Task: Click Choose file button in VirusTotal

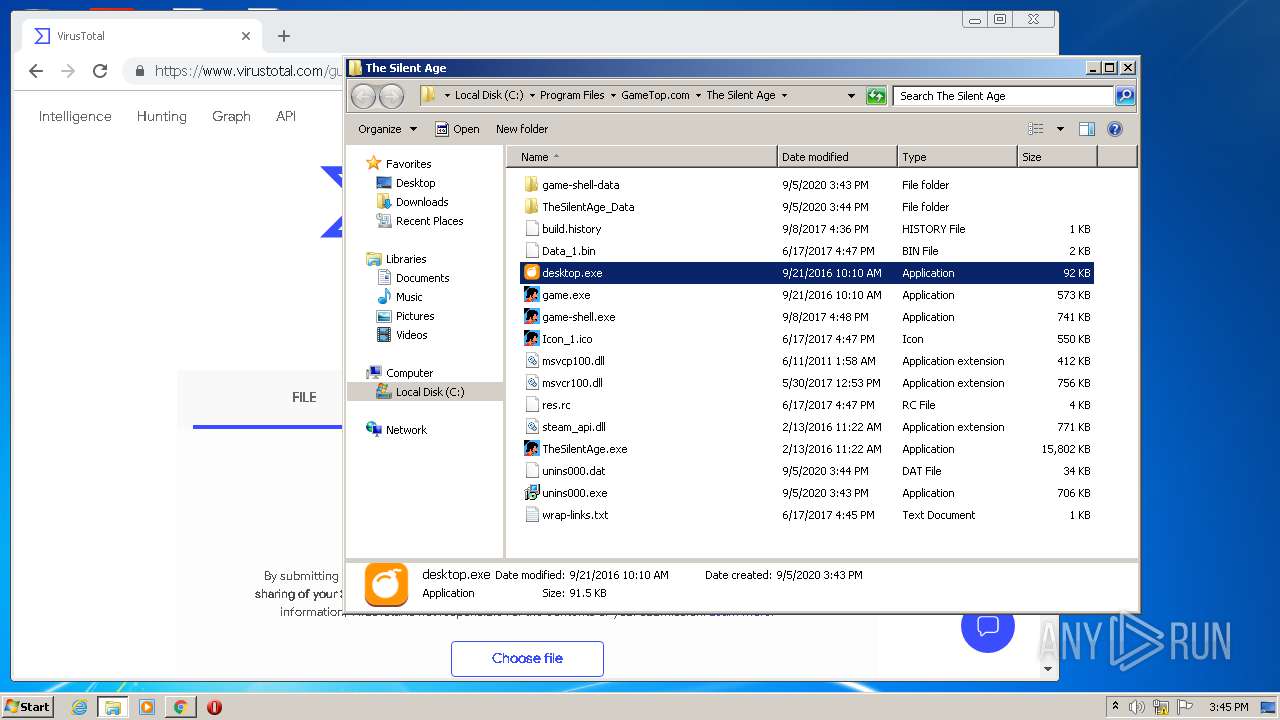Action: (527, 658)
